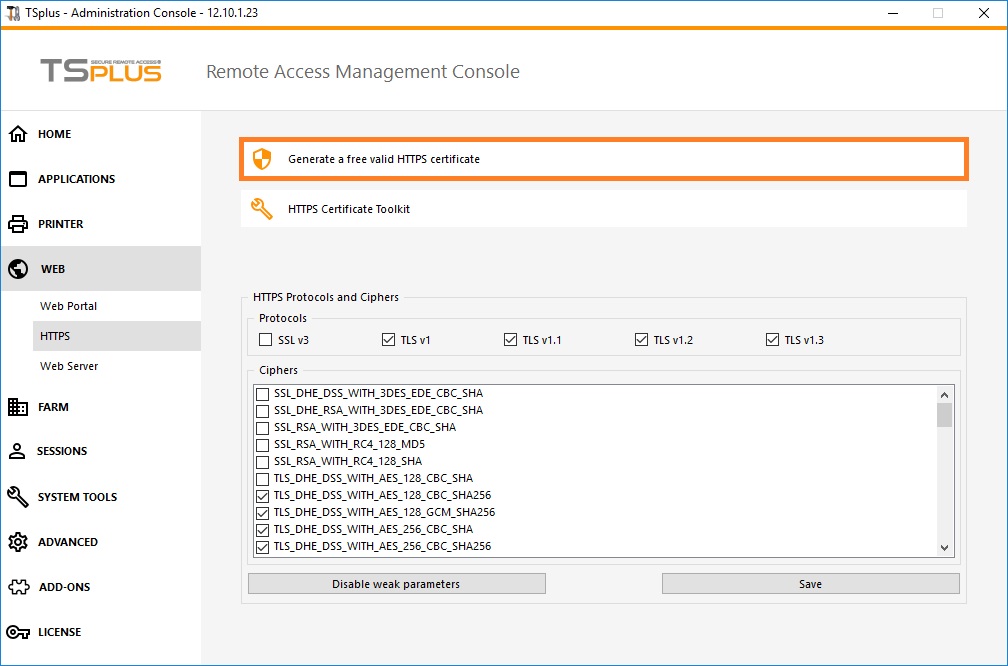Click the cipher list scrollbar down arrow

[x=944, y=547]
